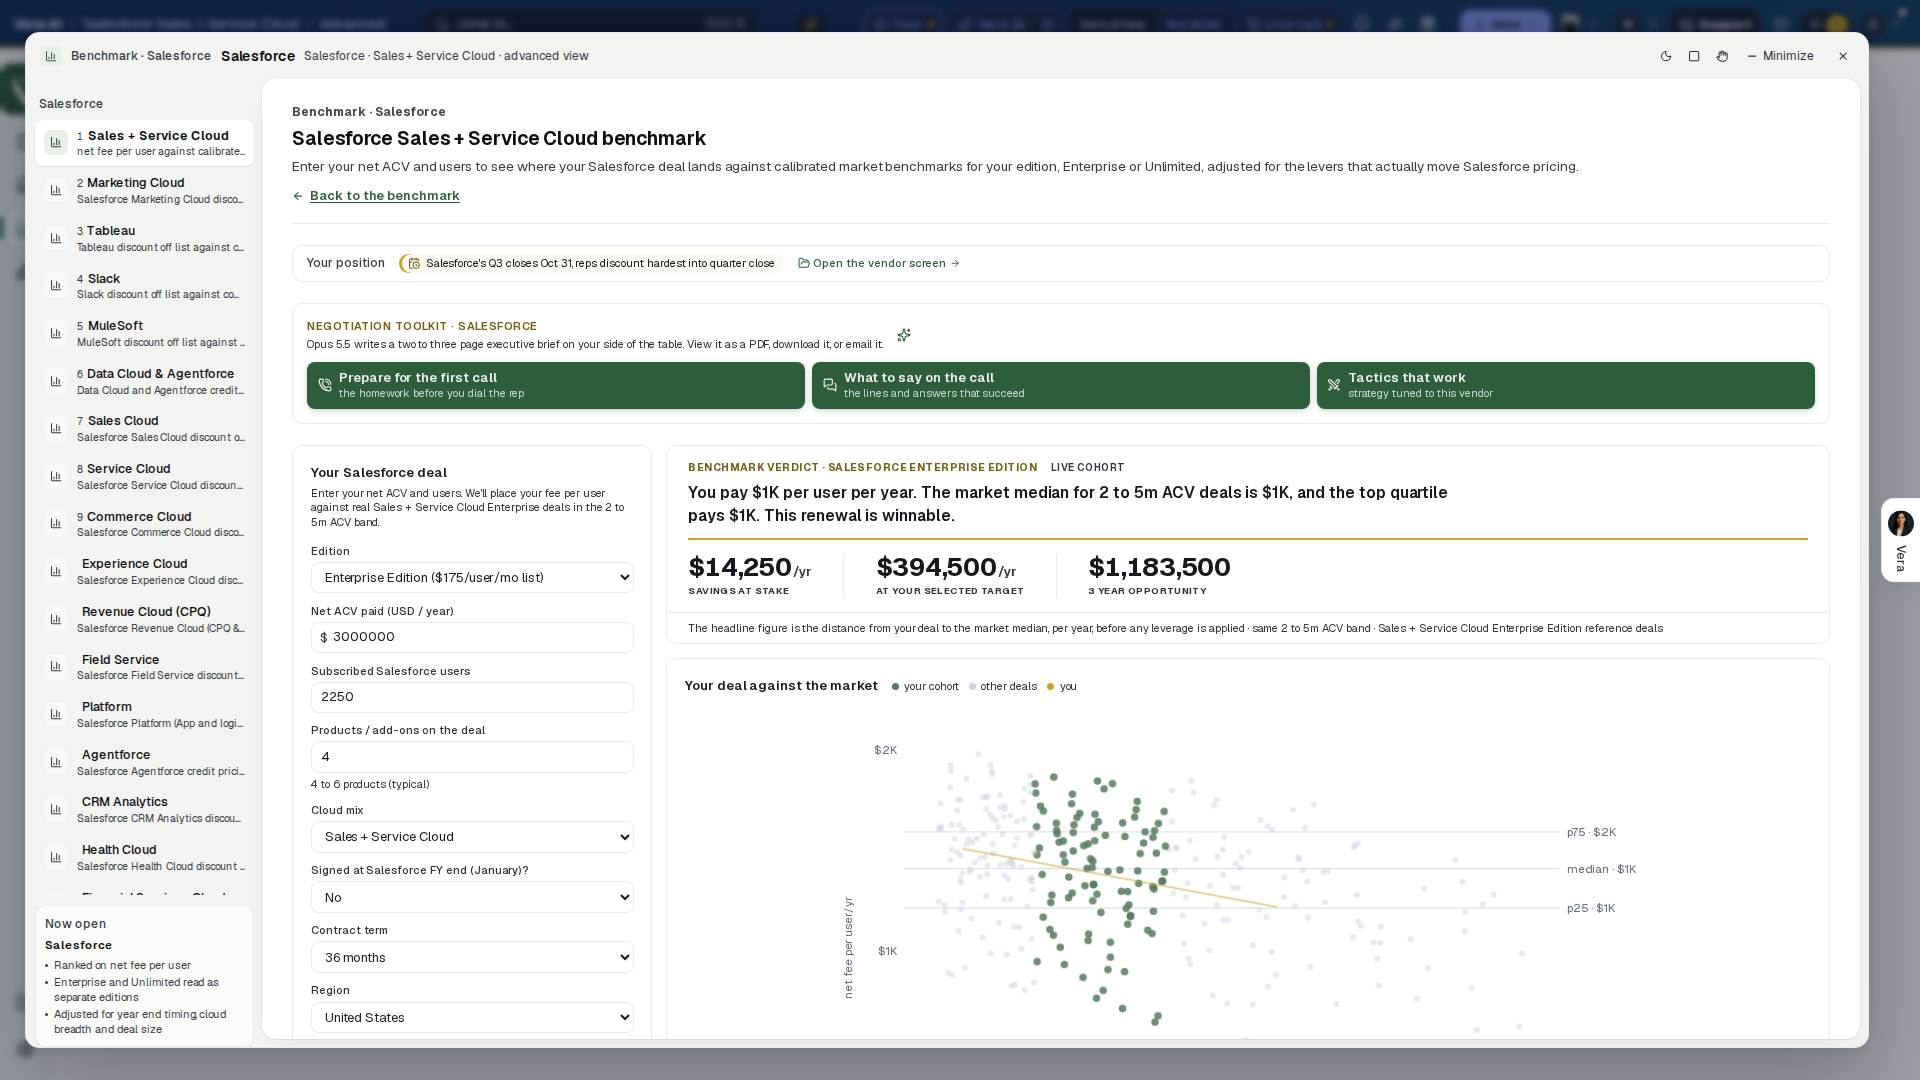1920x1080 pixels.
Task: Click chat icon on What to say card
Action: point(830,385)
